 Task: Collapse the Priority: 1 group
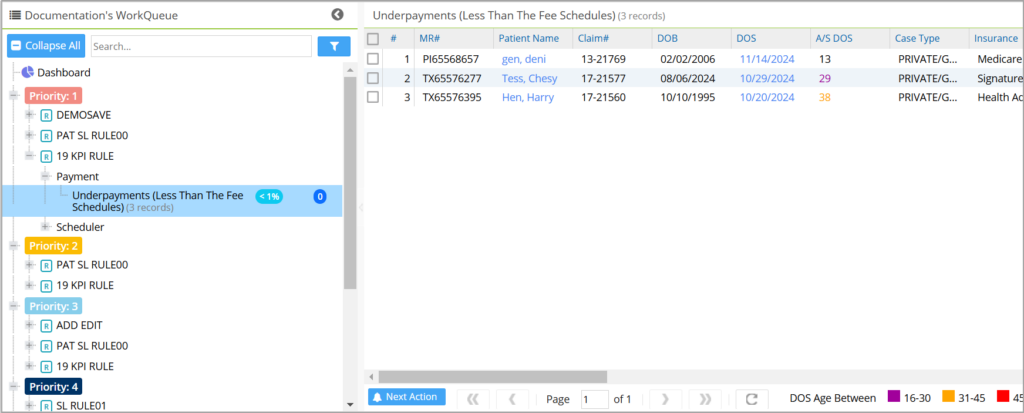point(14,95)
